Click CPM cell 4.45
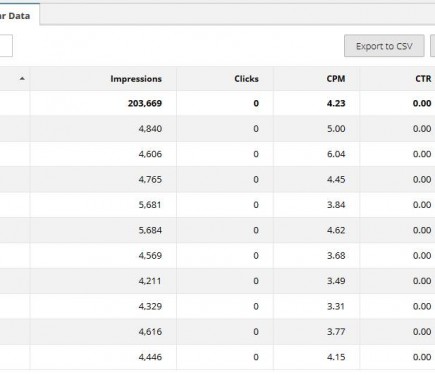Viewport: 435px width, 375px height. [x=336, y=179]
